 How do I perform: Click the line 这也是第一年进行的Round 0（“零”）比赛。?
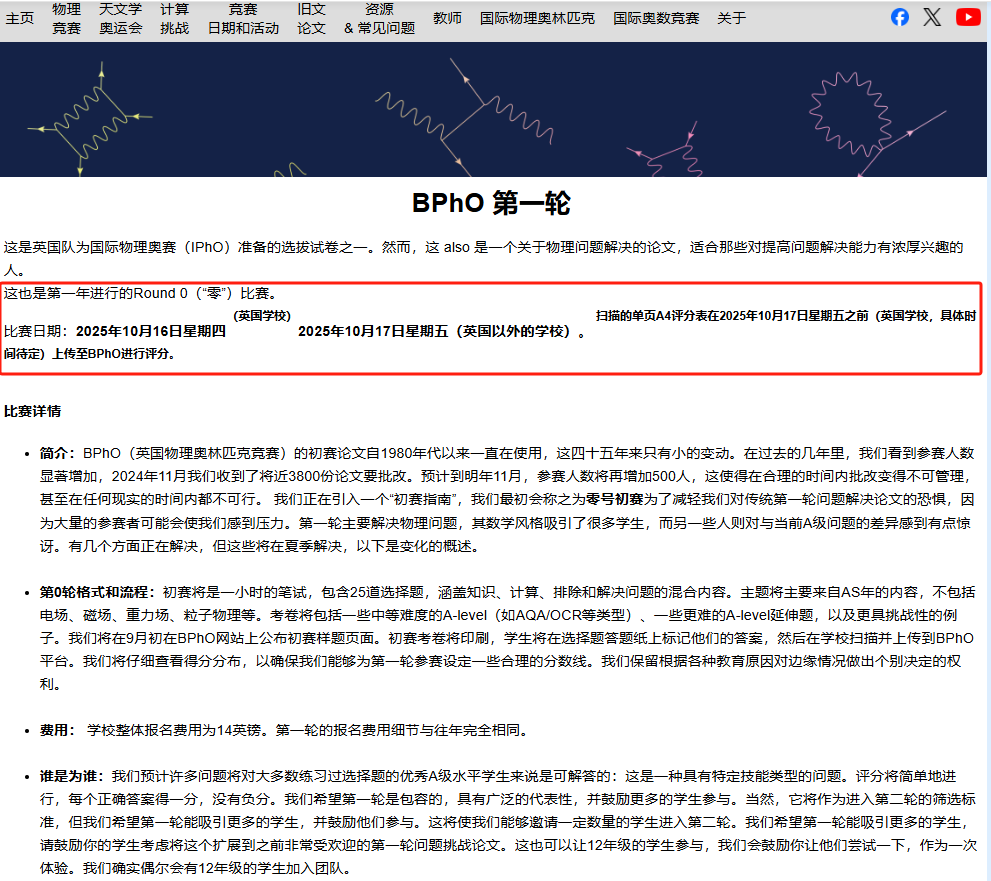(140, 293)
